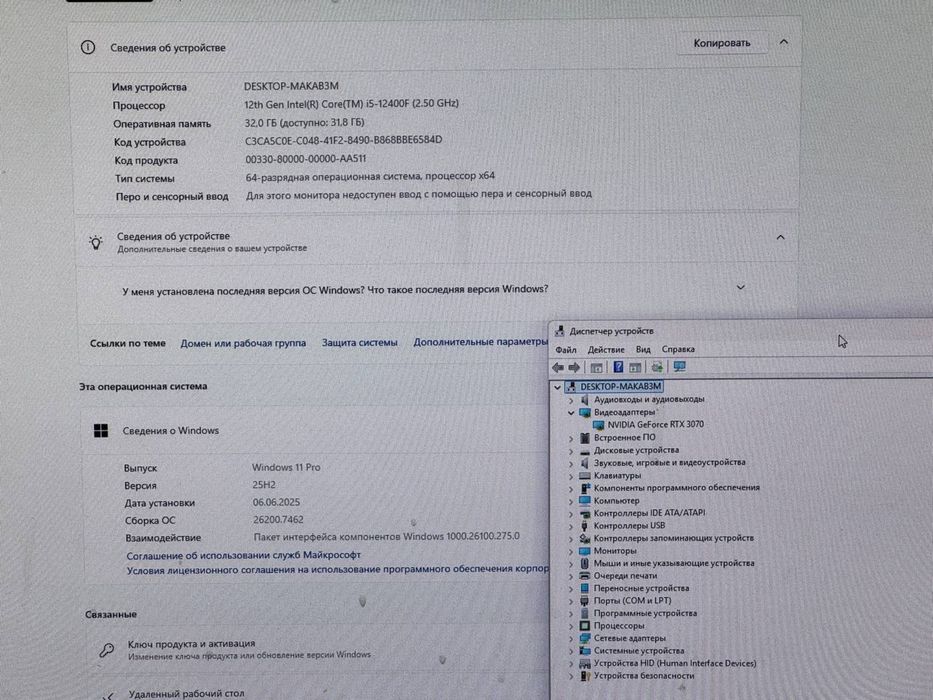The image size is (933, 700).
Task: Click the key icon for product activation
Action: 107,650
